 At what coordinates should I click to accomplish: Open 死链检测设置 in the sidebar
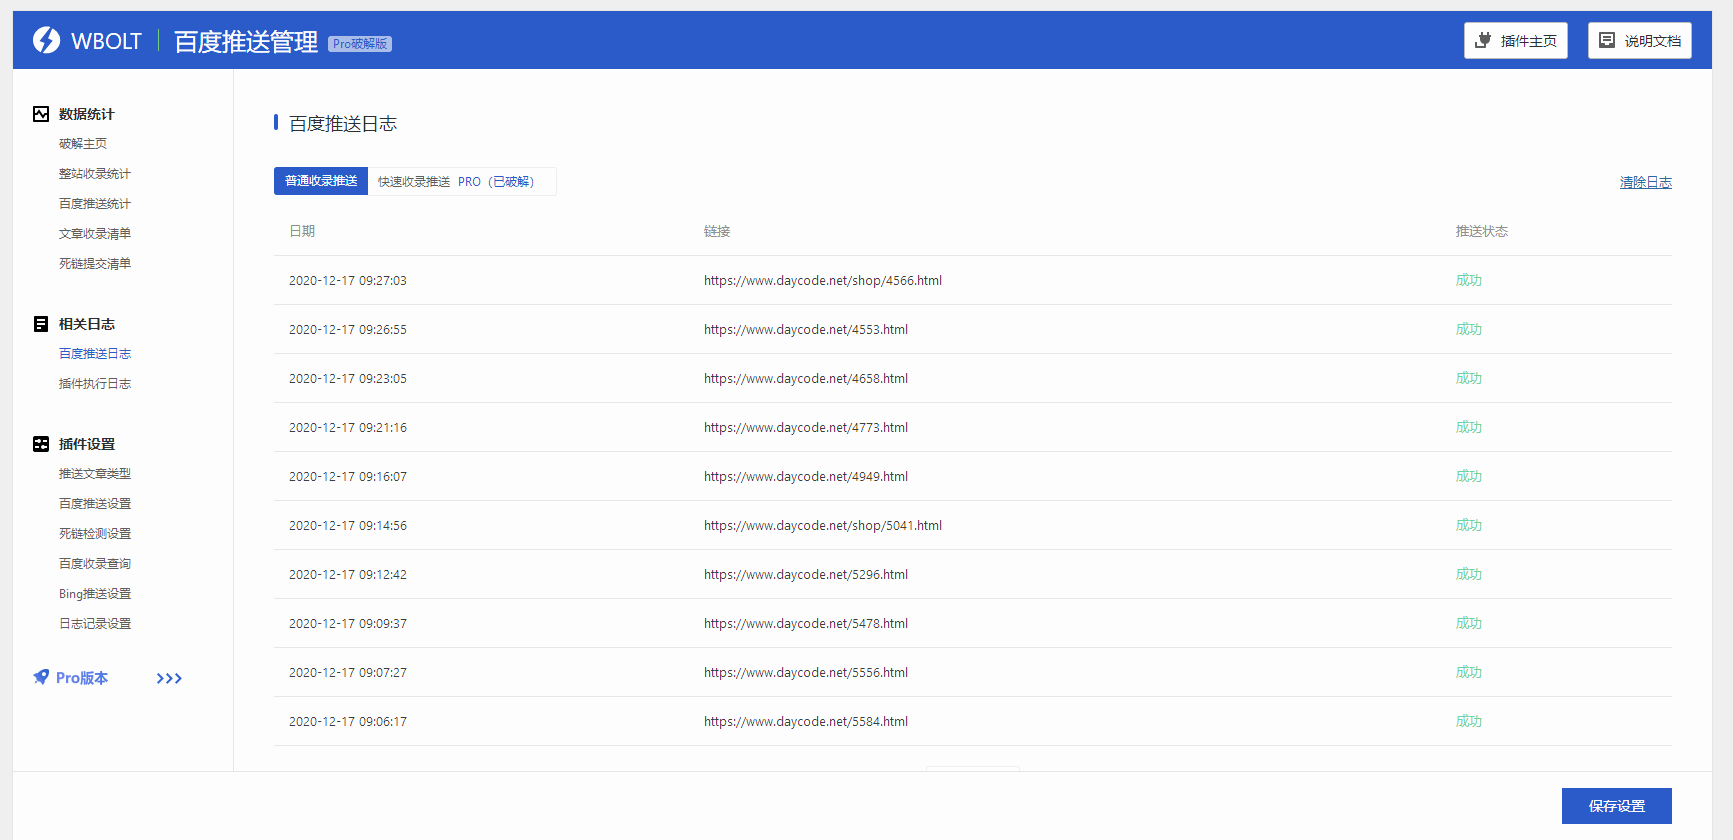click(95, 534)
